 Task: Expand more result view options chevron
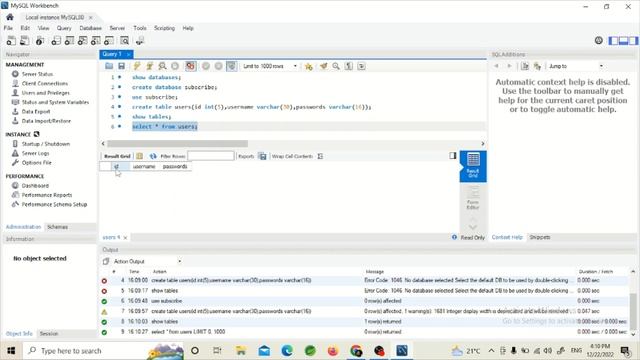[x=473, y=227]
